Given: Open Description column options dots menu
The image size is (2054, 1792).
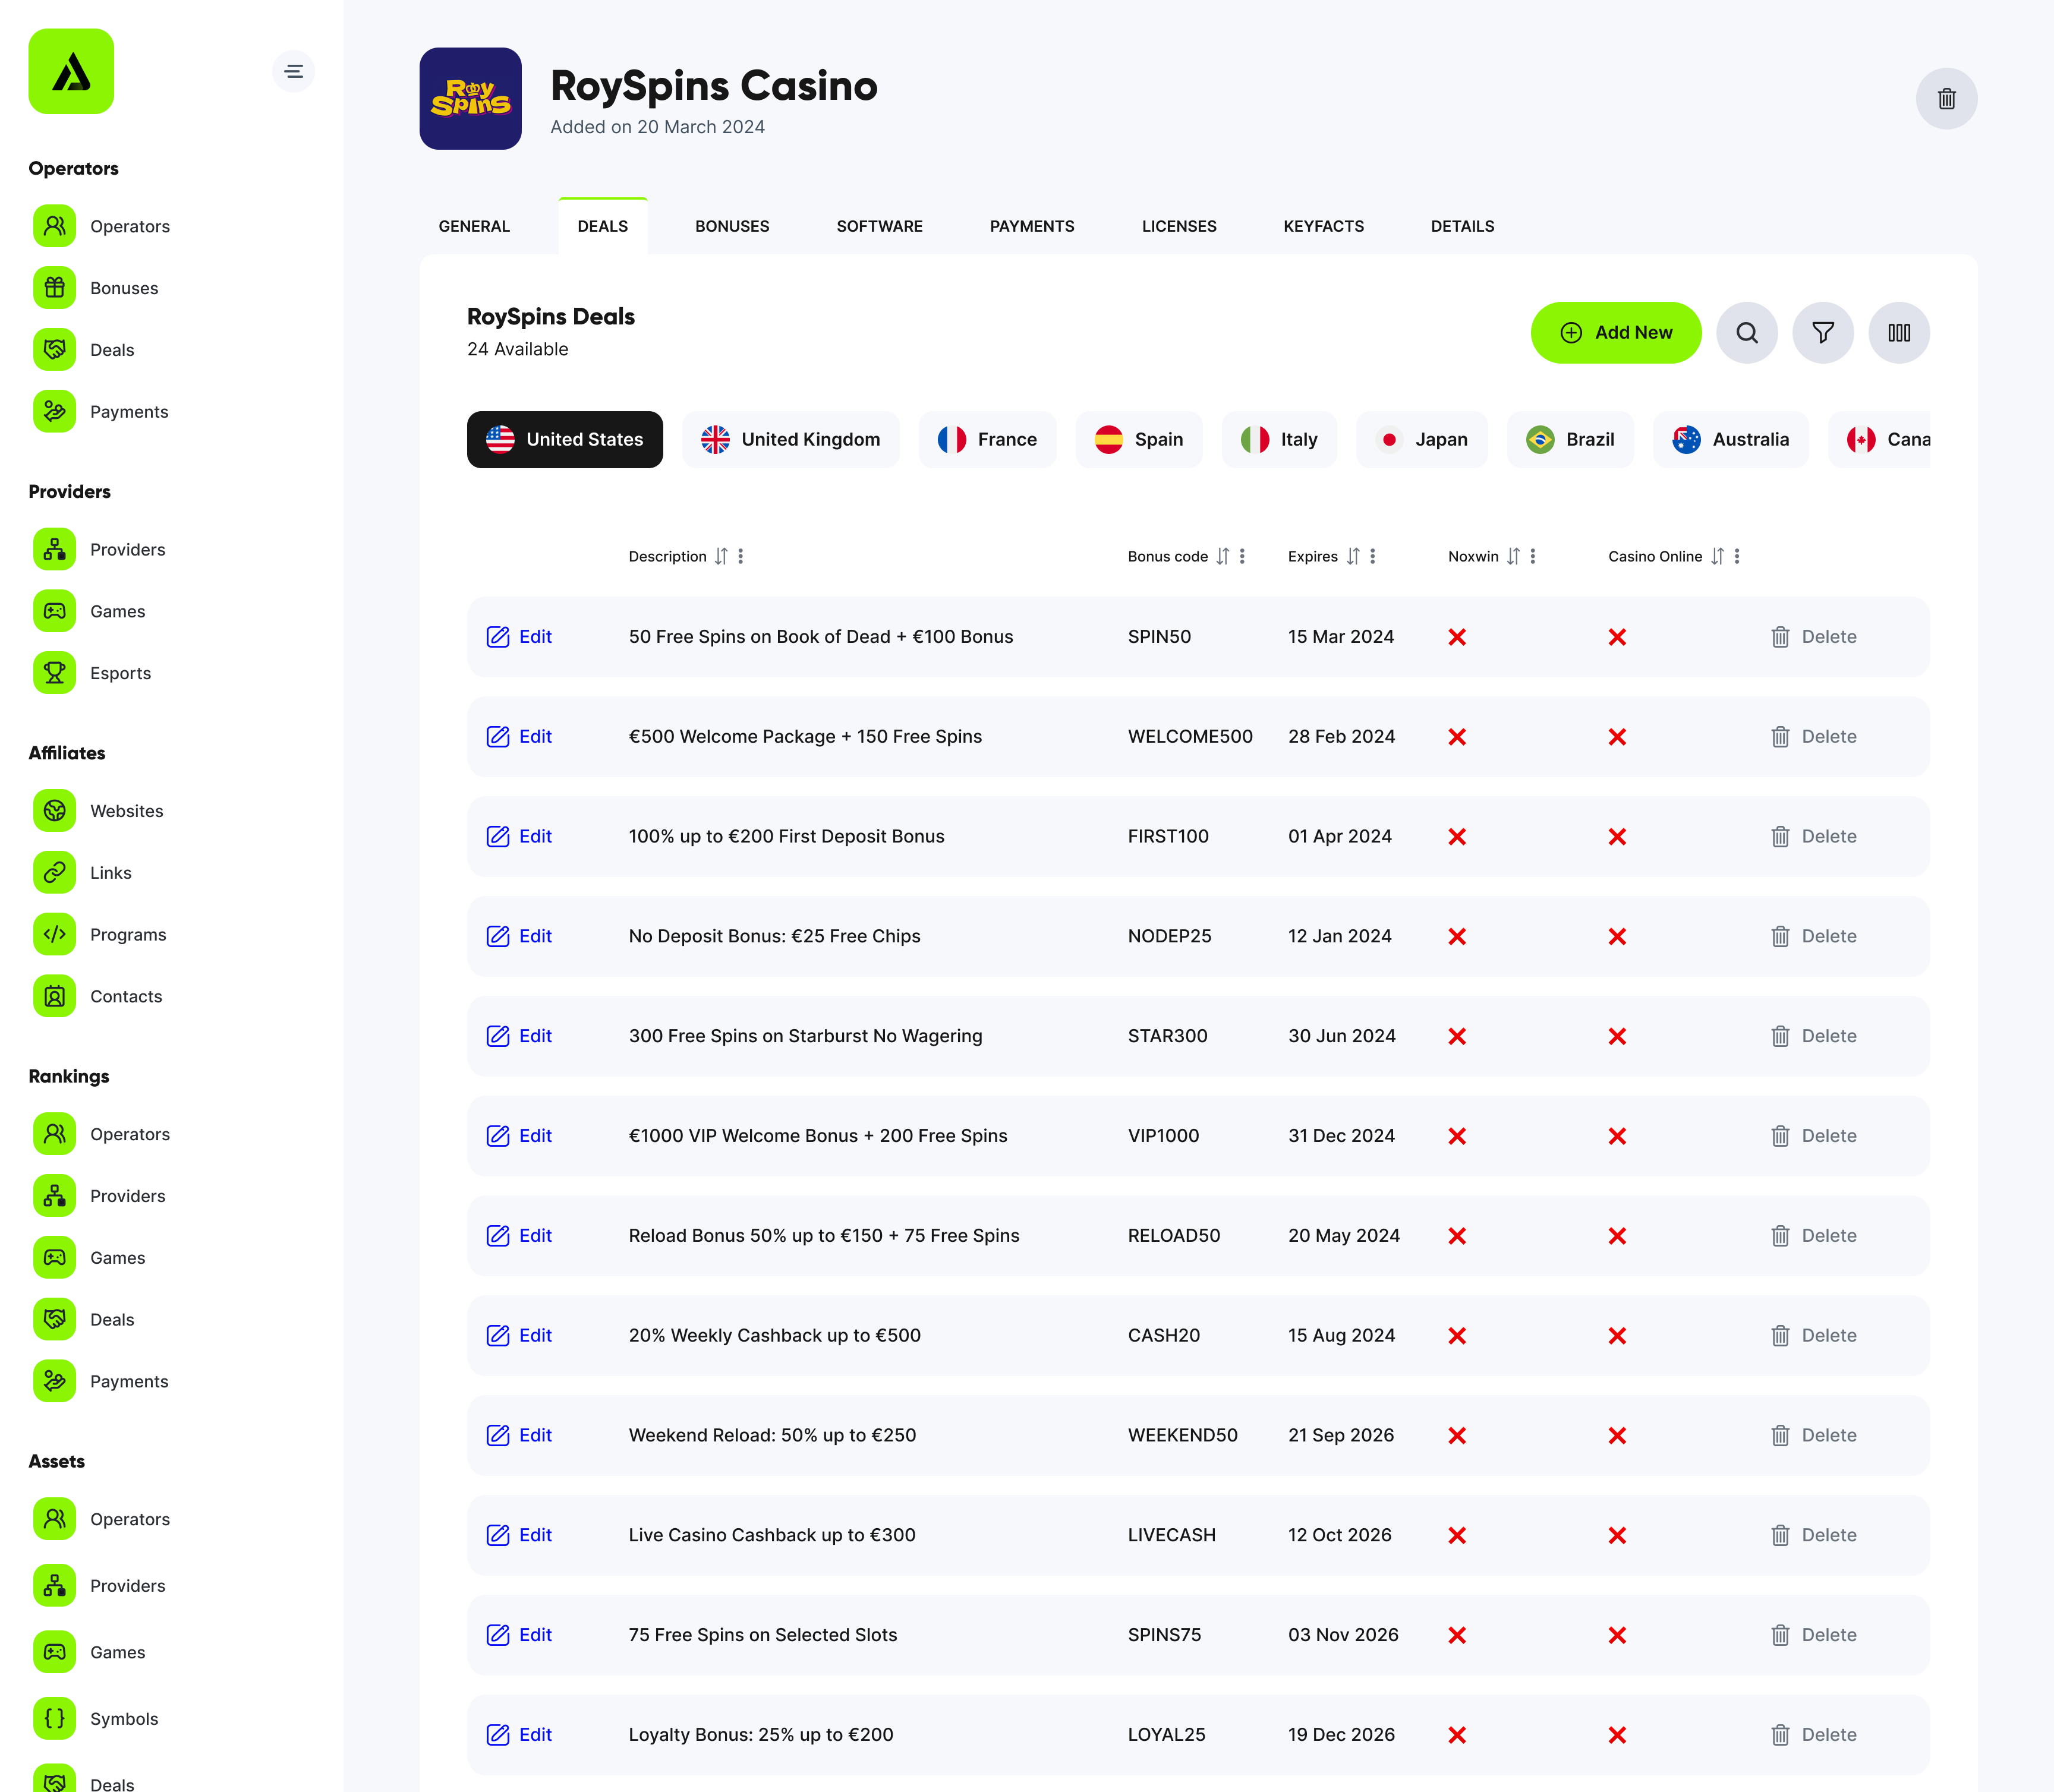Looking at the screenshot, I should [741, 556].
